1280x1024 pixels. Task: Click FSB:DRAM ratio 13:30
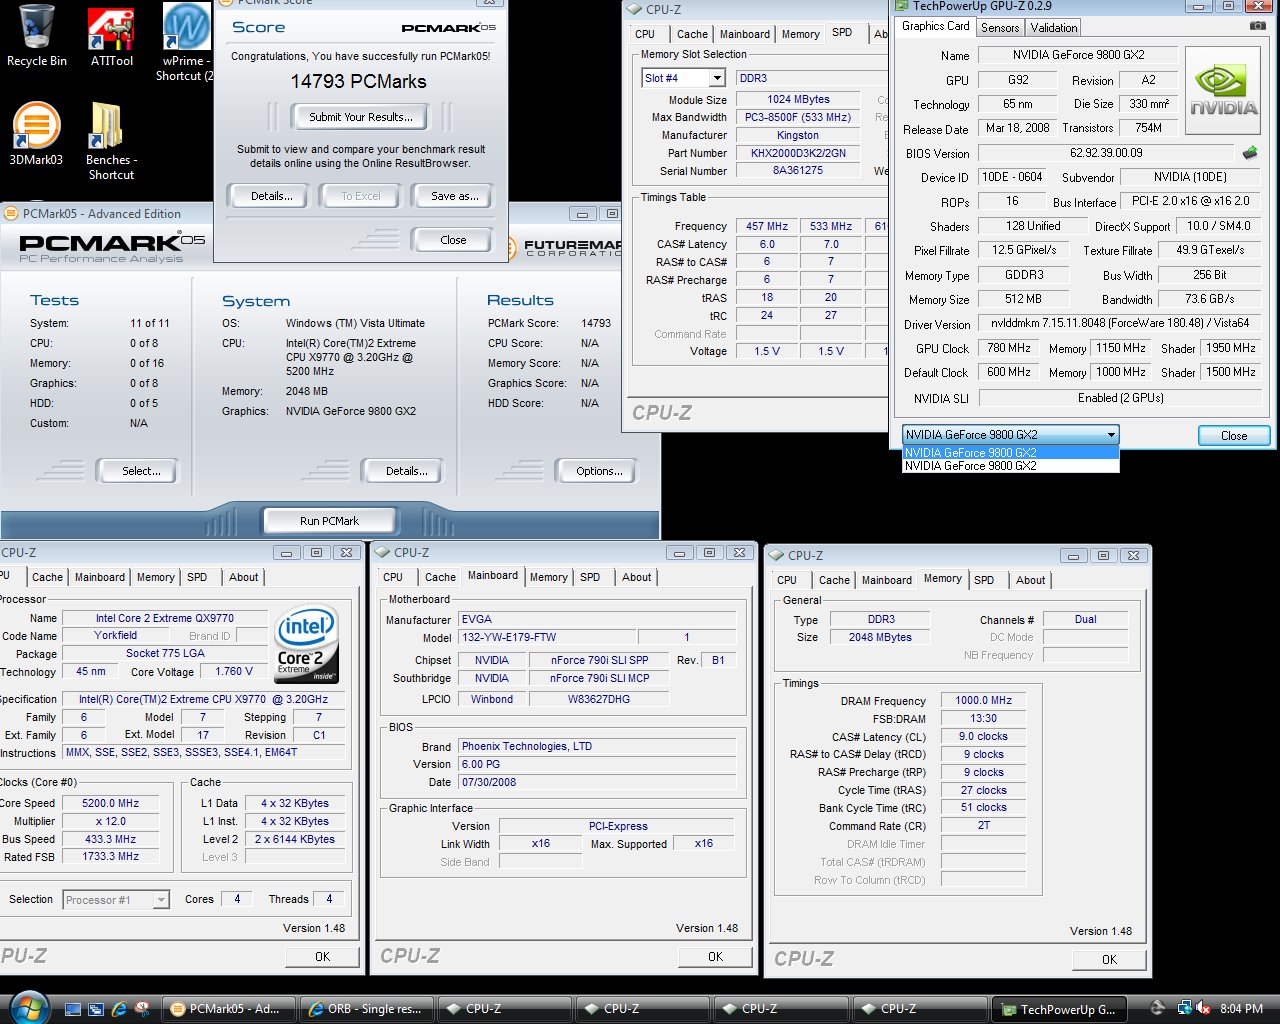point(984,719)
